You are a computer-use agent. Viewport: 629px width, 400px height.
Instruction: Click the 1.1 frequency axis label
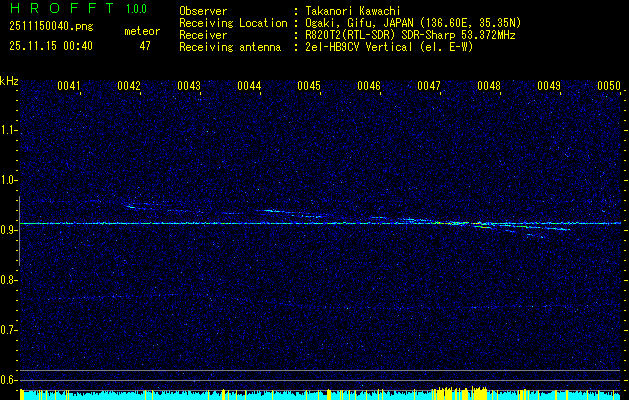coord(9,130)
